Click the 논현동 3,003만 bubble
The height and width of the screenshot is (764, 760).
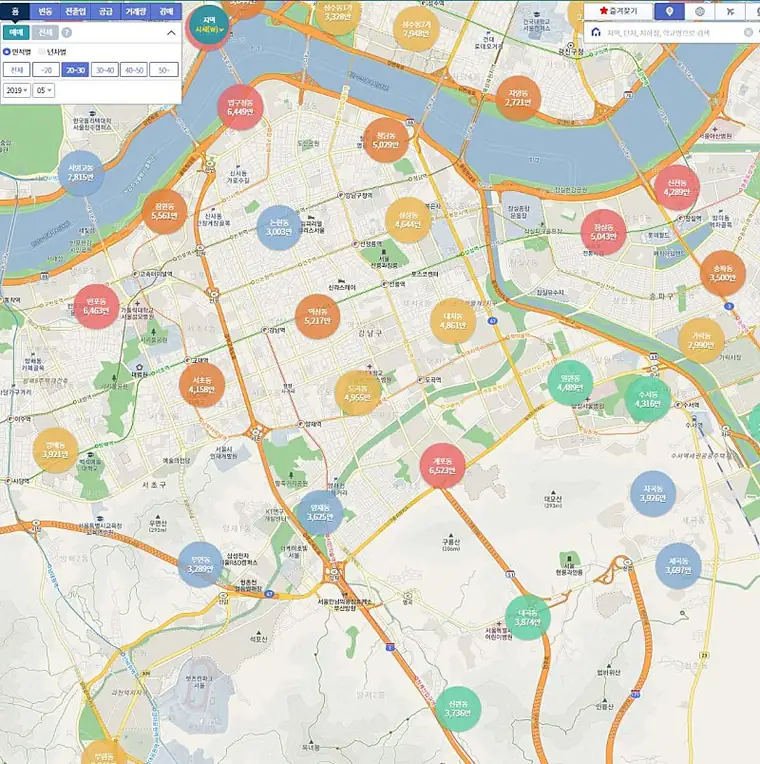pyautogui.click(x=279, y=227)
